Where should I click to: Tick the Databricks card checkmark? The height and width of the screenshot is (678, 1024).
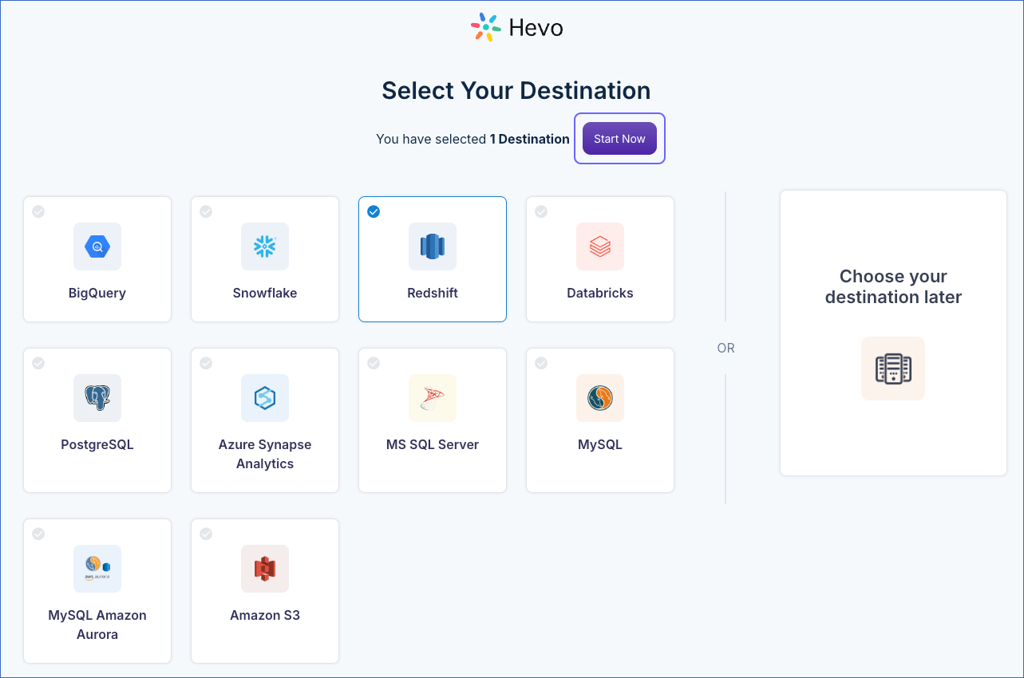coord(541,212)
